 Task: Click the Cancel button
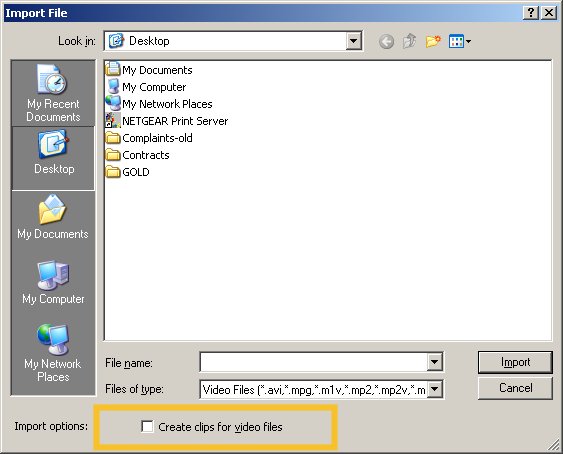[515, 388]
